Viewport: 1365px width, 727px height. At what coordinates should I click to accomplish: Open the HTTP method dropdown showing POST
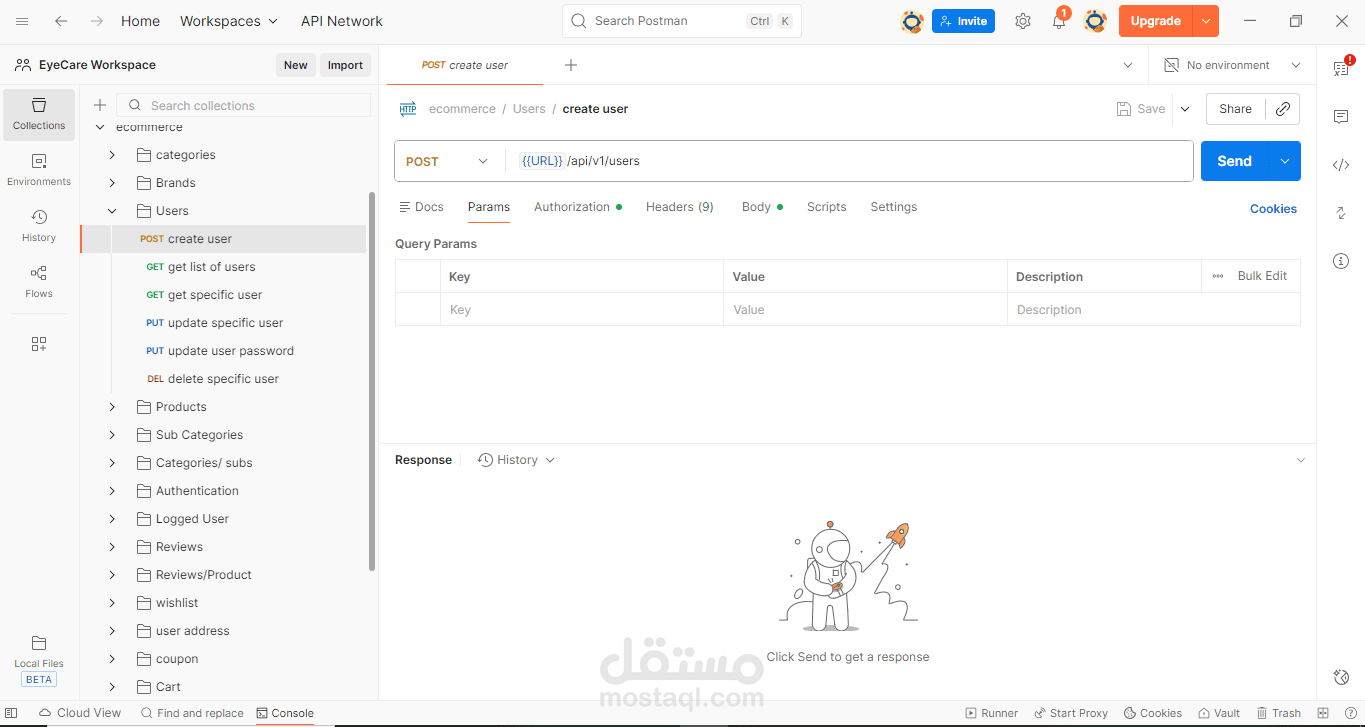(x=447, y=161)
